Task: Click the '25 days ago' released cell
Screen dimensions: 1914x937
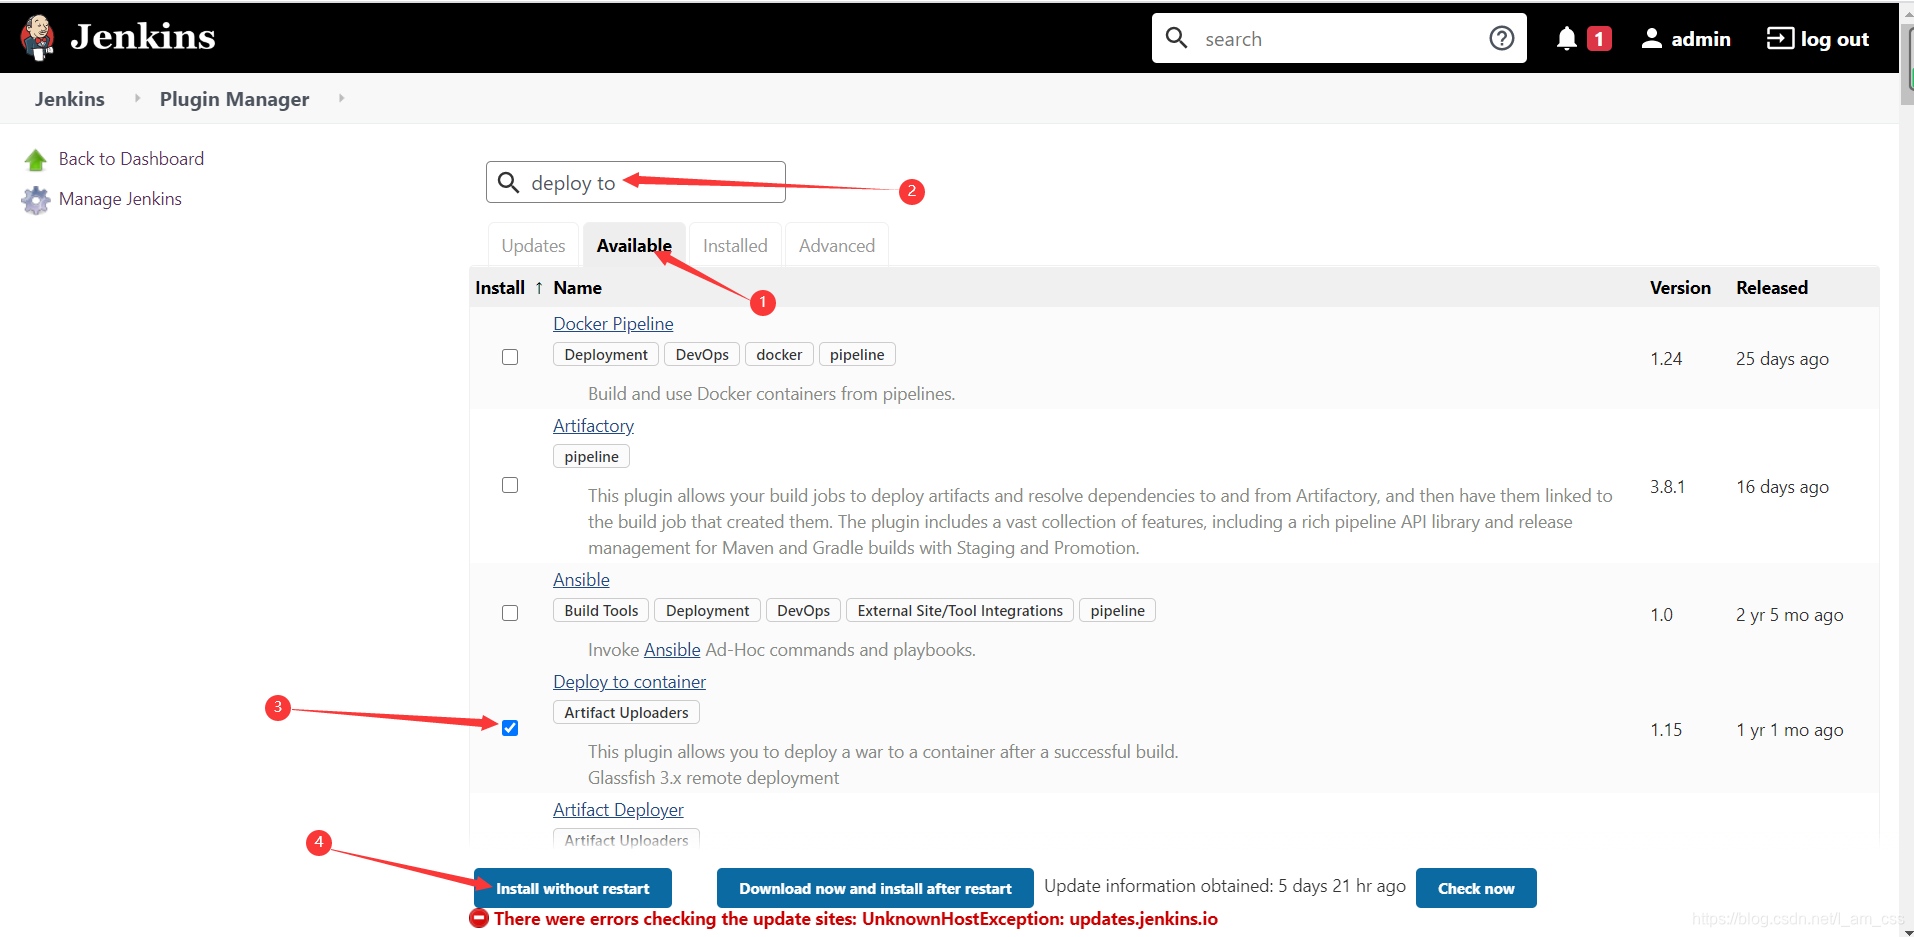Action: coord(1782,359)
